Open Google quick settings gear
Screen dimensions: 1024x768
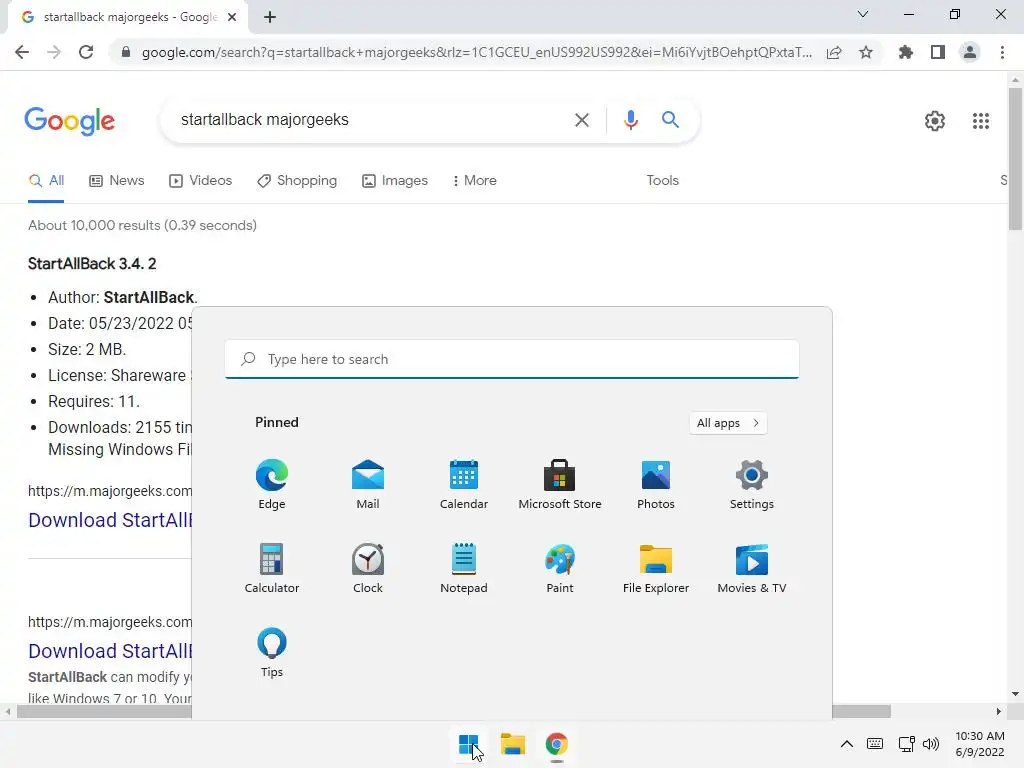pyautogui.click(x=935, y=121)
